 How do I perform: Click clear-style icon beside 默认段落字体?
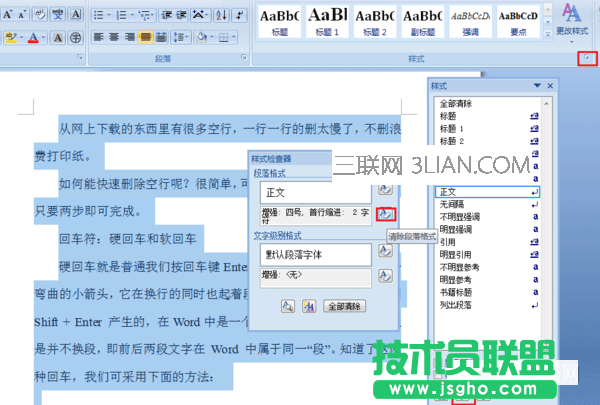click(385, 251)
